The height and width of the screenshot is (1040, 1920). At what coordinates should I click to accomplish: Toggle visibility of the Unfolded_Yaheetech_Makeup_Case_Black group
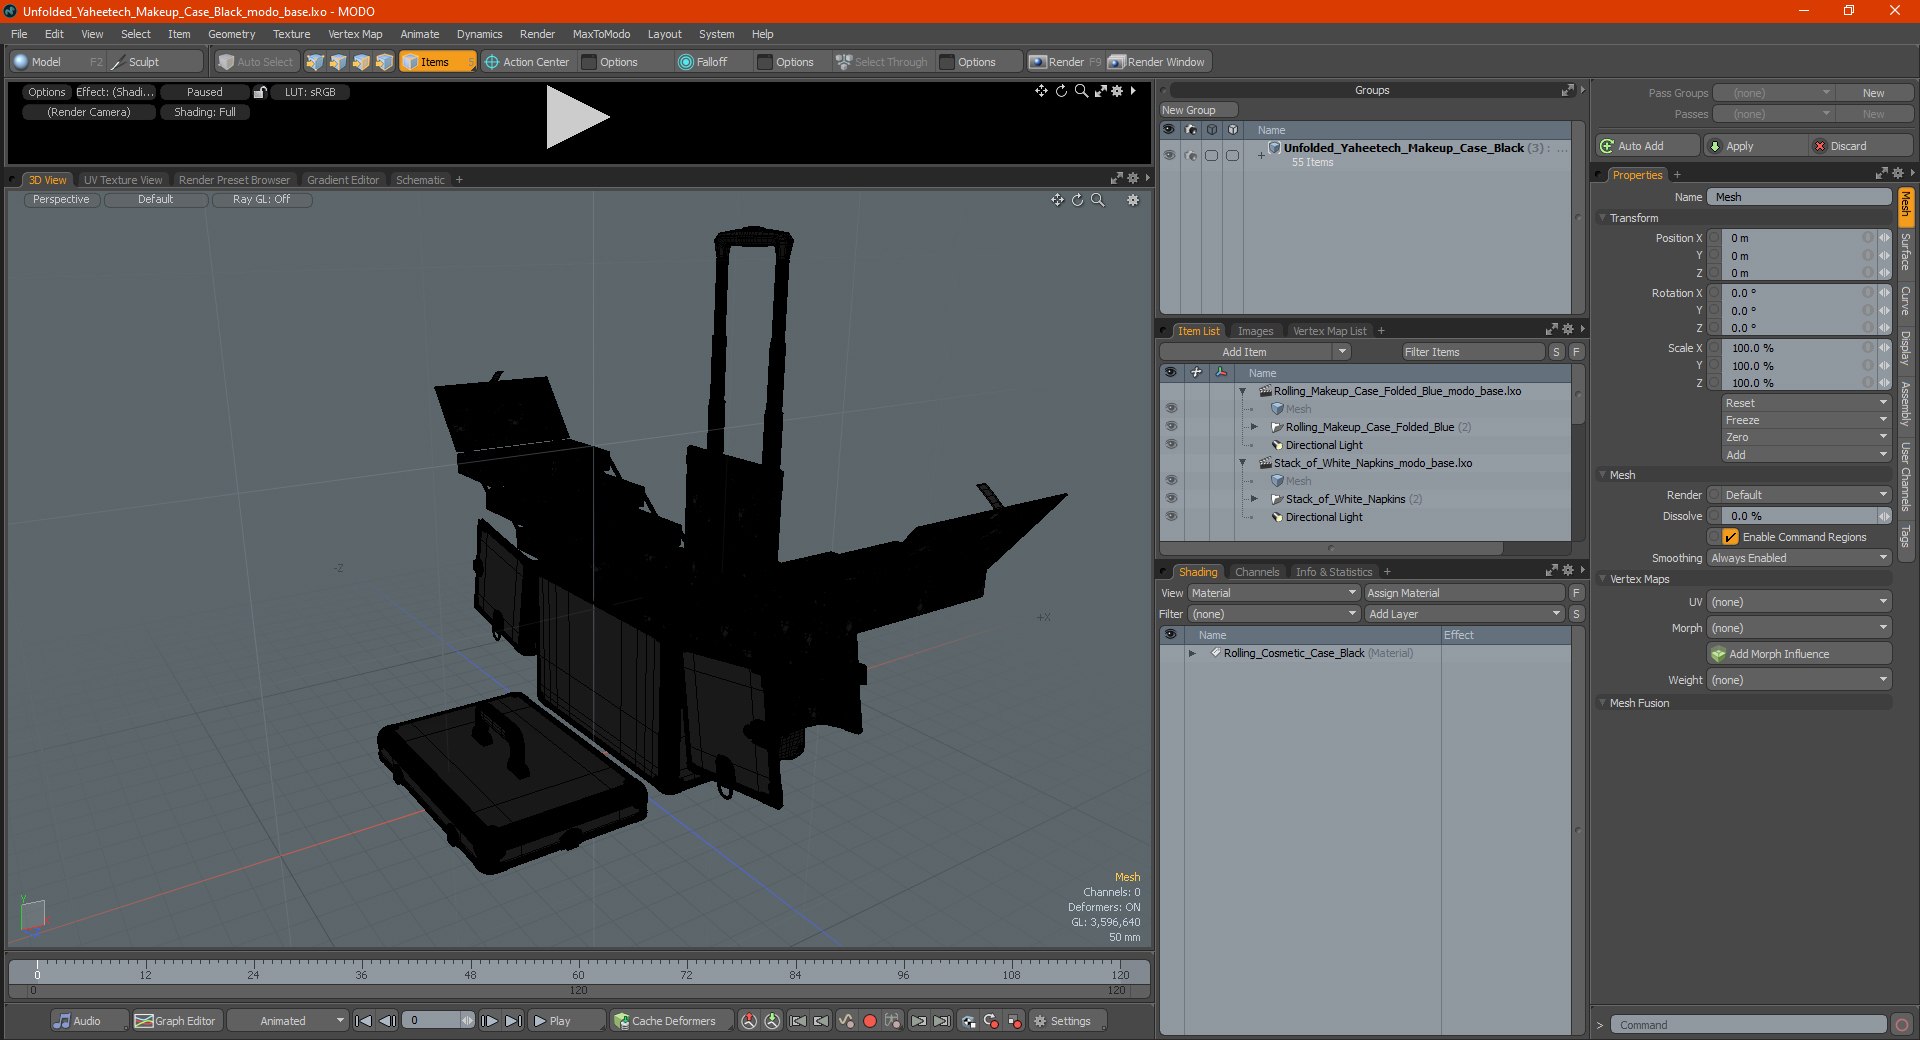pos(1169,155)
